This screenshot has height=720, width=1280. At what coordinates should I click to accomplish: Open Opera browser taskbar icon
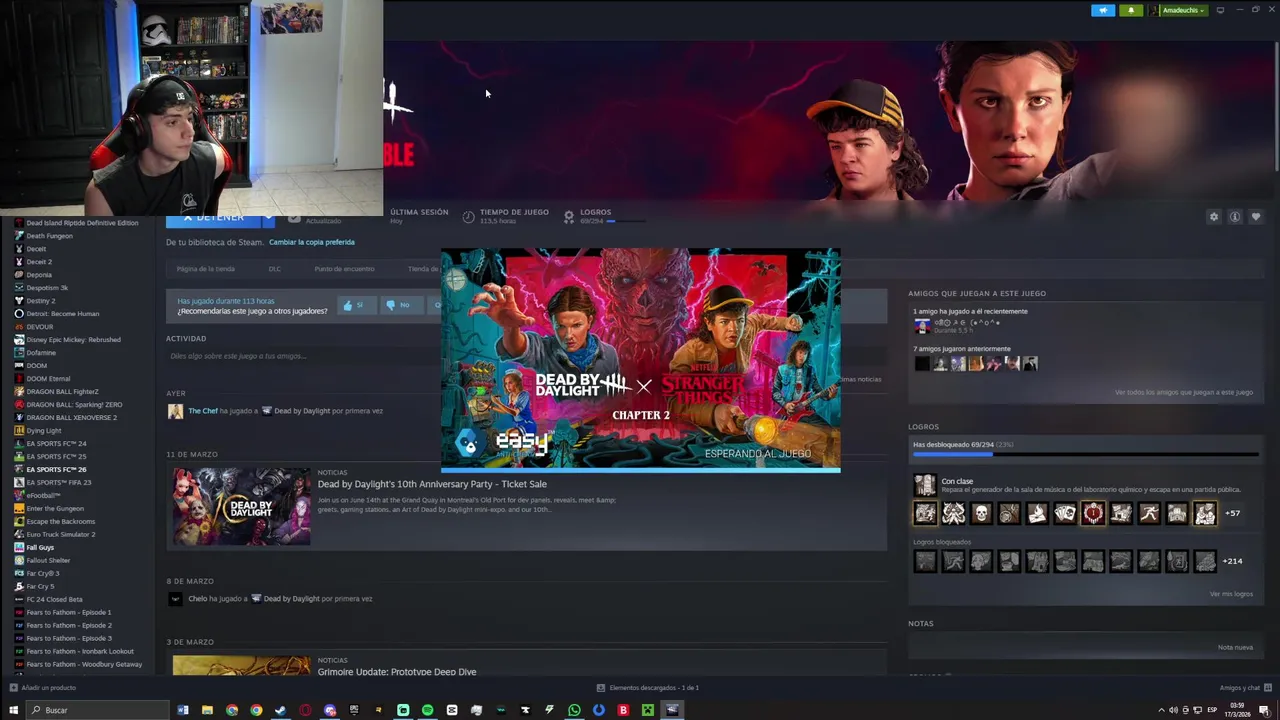(x=305, y=710)
